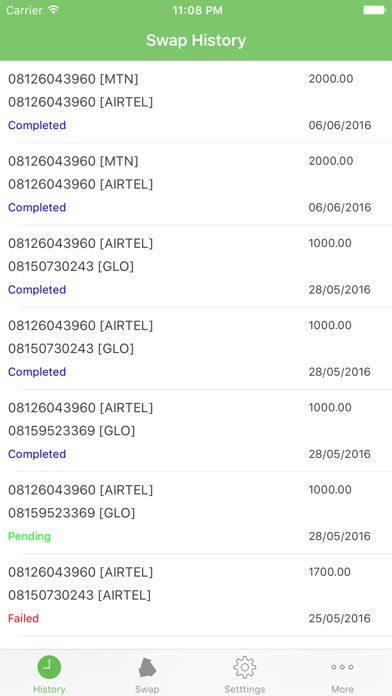Select the History tab label

49,689
